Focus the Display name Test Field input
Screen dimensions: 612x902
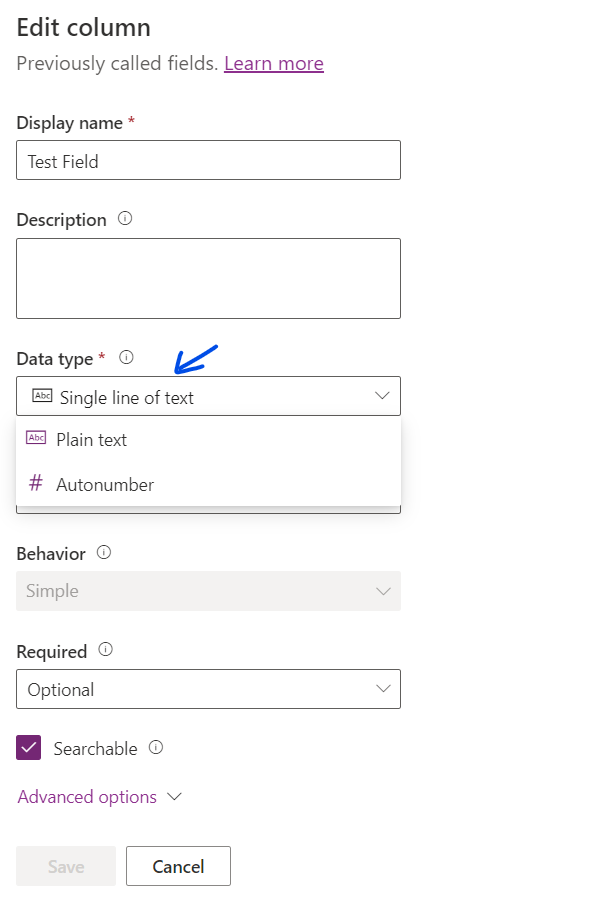pos(208,160)
